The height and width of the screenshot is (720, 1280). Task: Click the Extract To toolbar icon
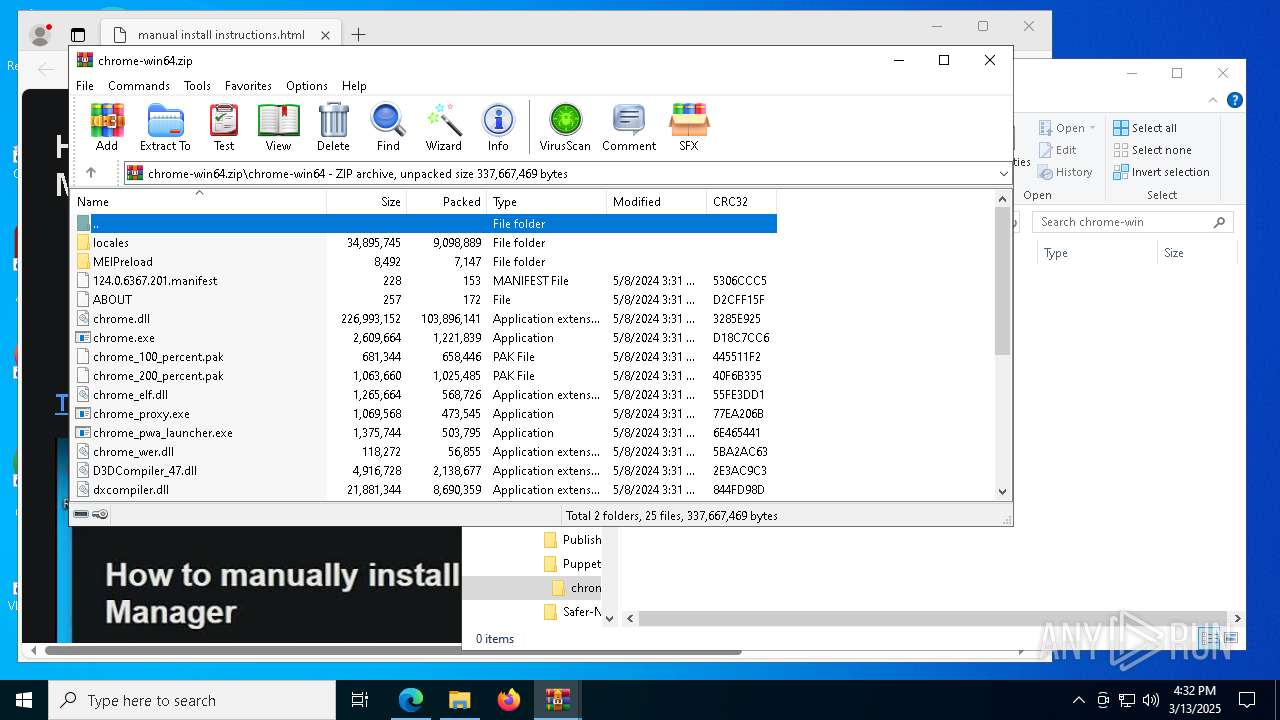[165, 127]
